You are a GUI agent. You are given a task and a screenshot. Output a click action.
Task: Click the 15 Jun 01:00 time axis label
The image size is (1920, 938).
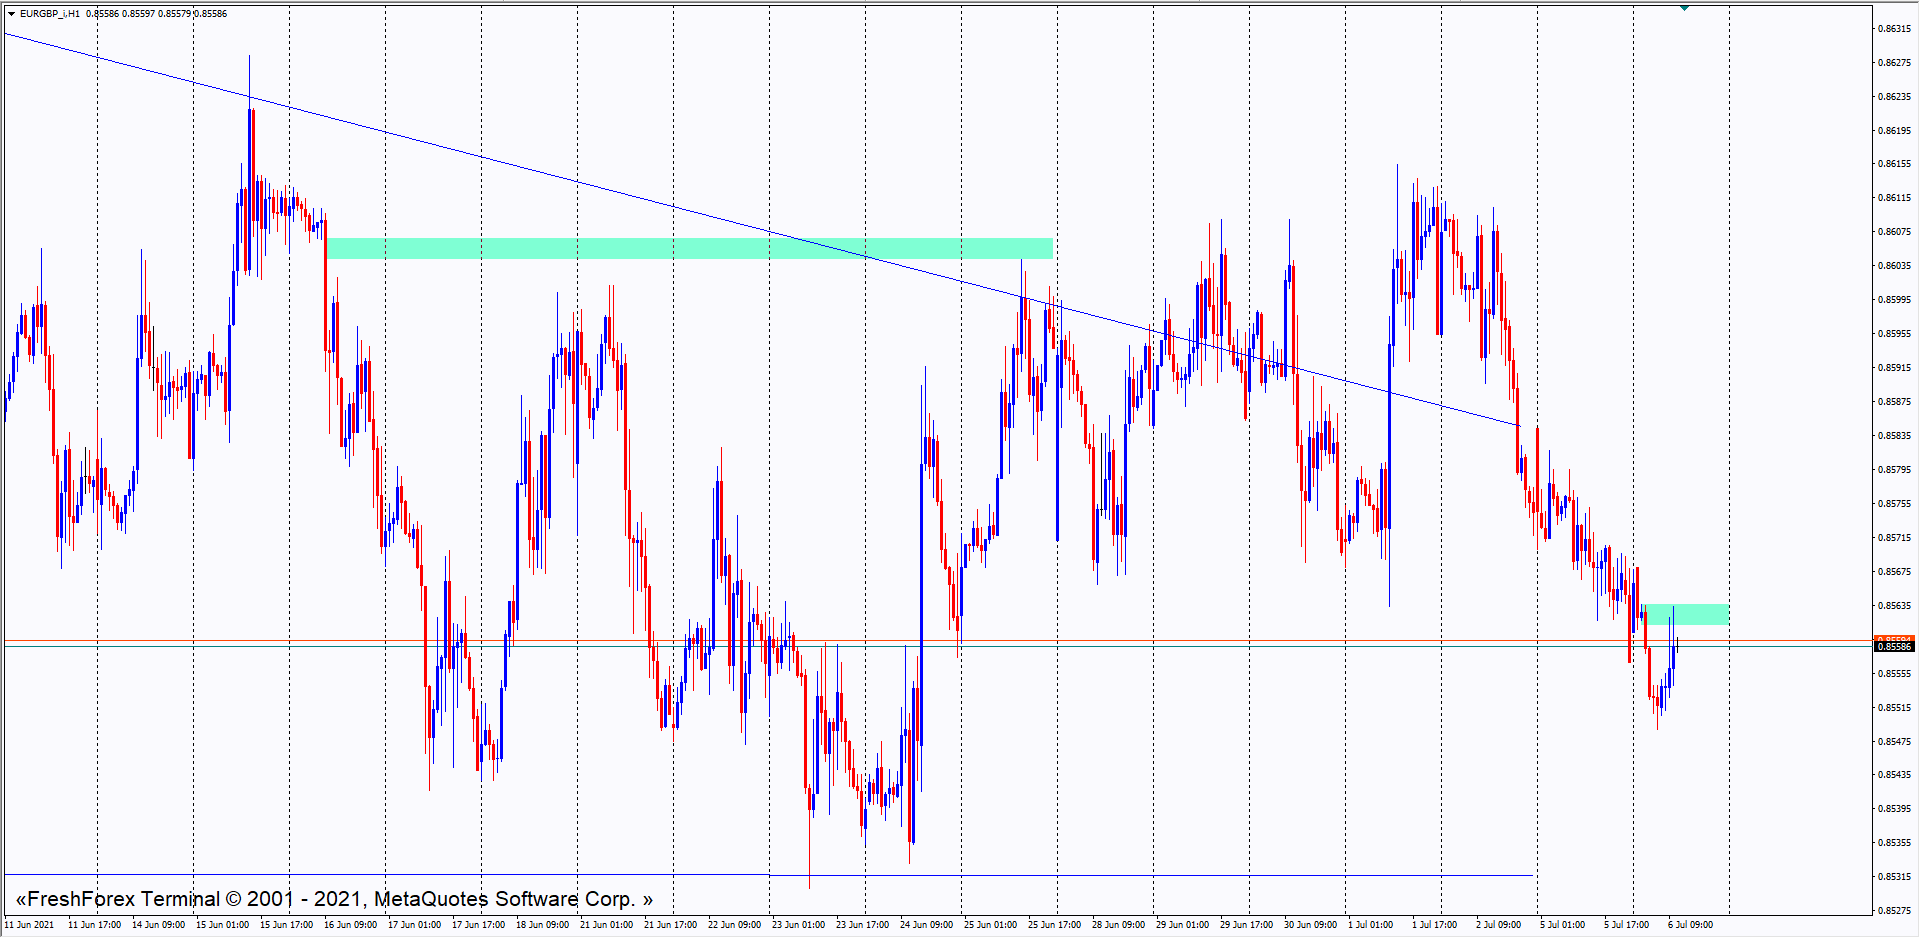[222, 925]
